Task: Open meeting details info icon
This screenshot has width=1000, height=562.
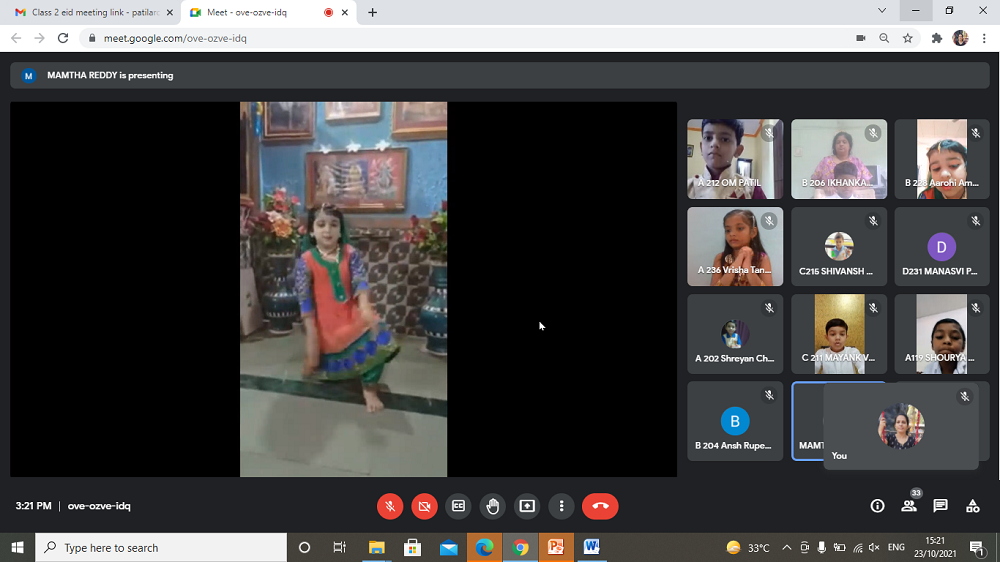Action: pos(877,506)
